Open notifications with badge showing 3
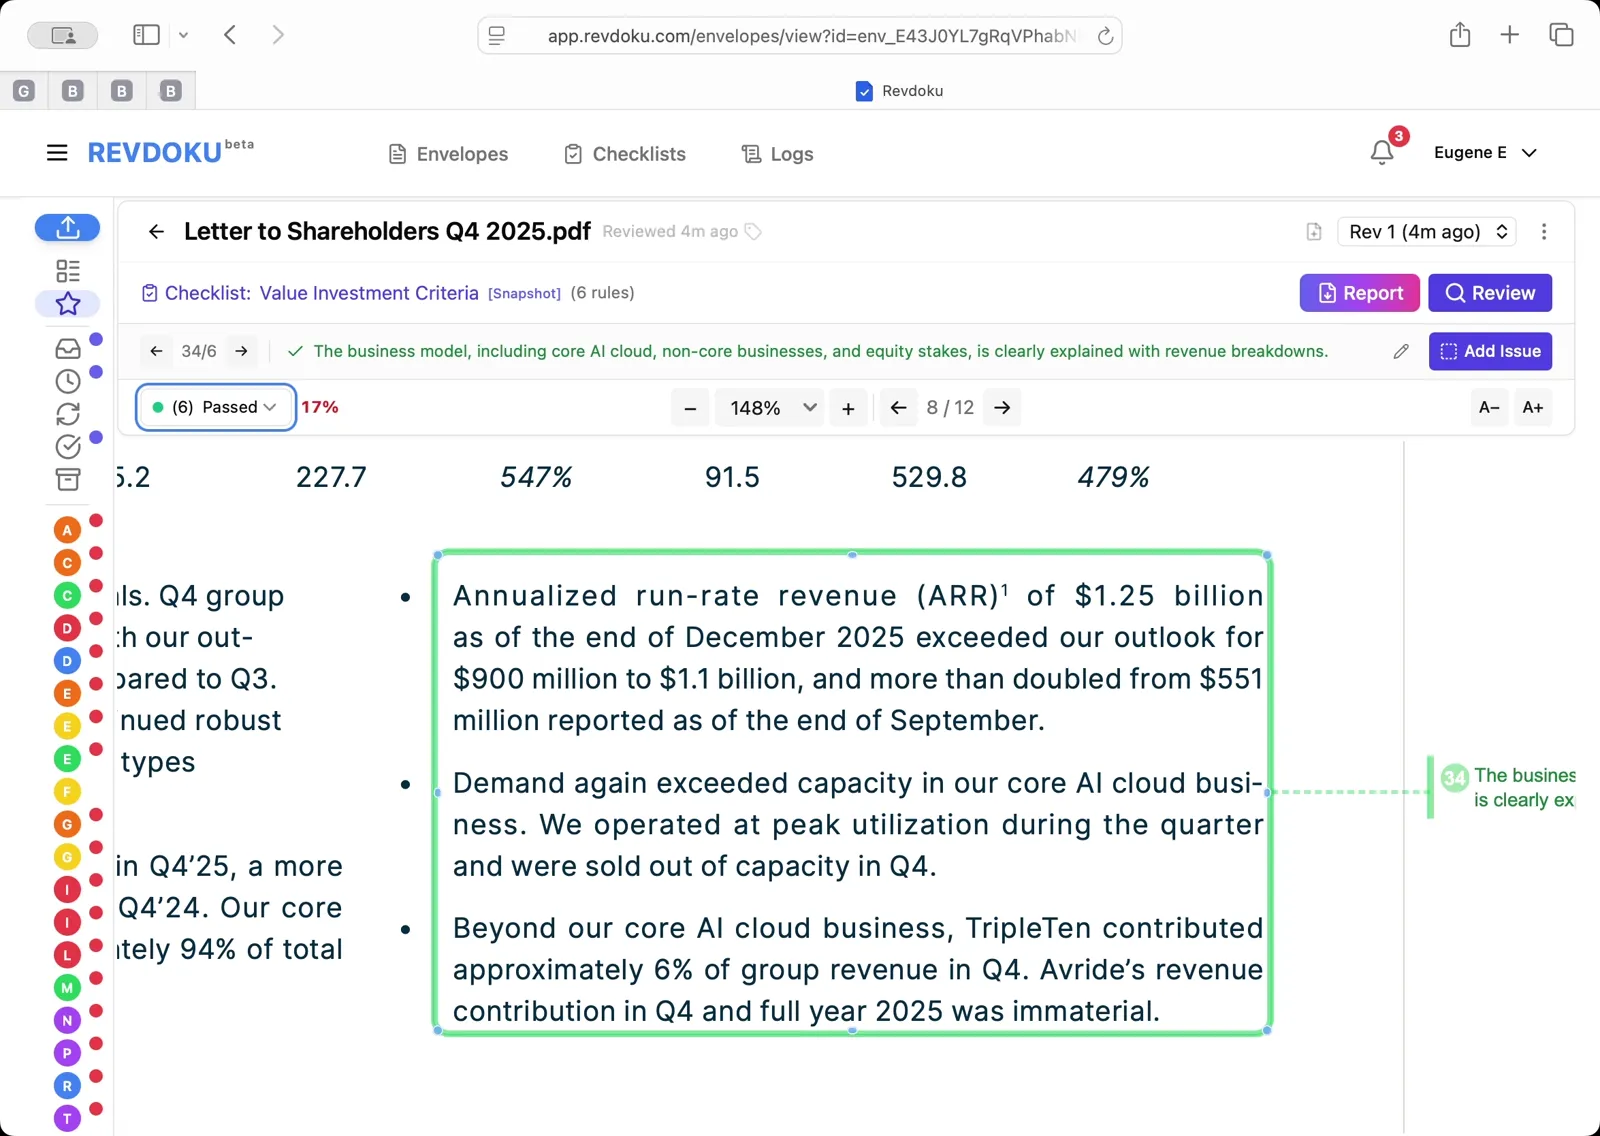Viewport: 1600px width, 1136px height. tap(1382, 152)
